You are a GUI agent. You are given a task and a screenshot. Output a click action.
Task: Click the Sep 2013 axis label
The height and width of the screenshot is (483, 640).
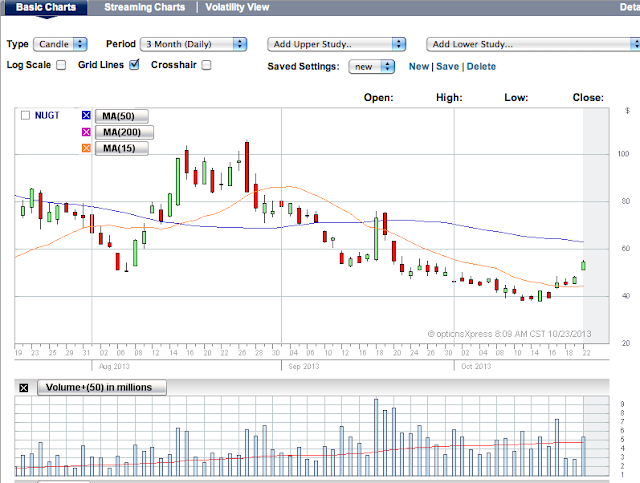coord(304,366)
